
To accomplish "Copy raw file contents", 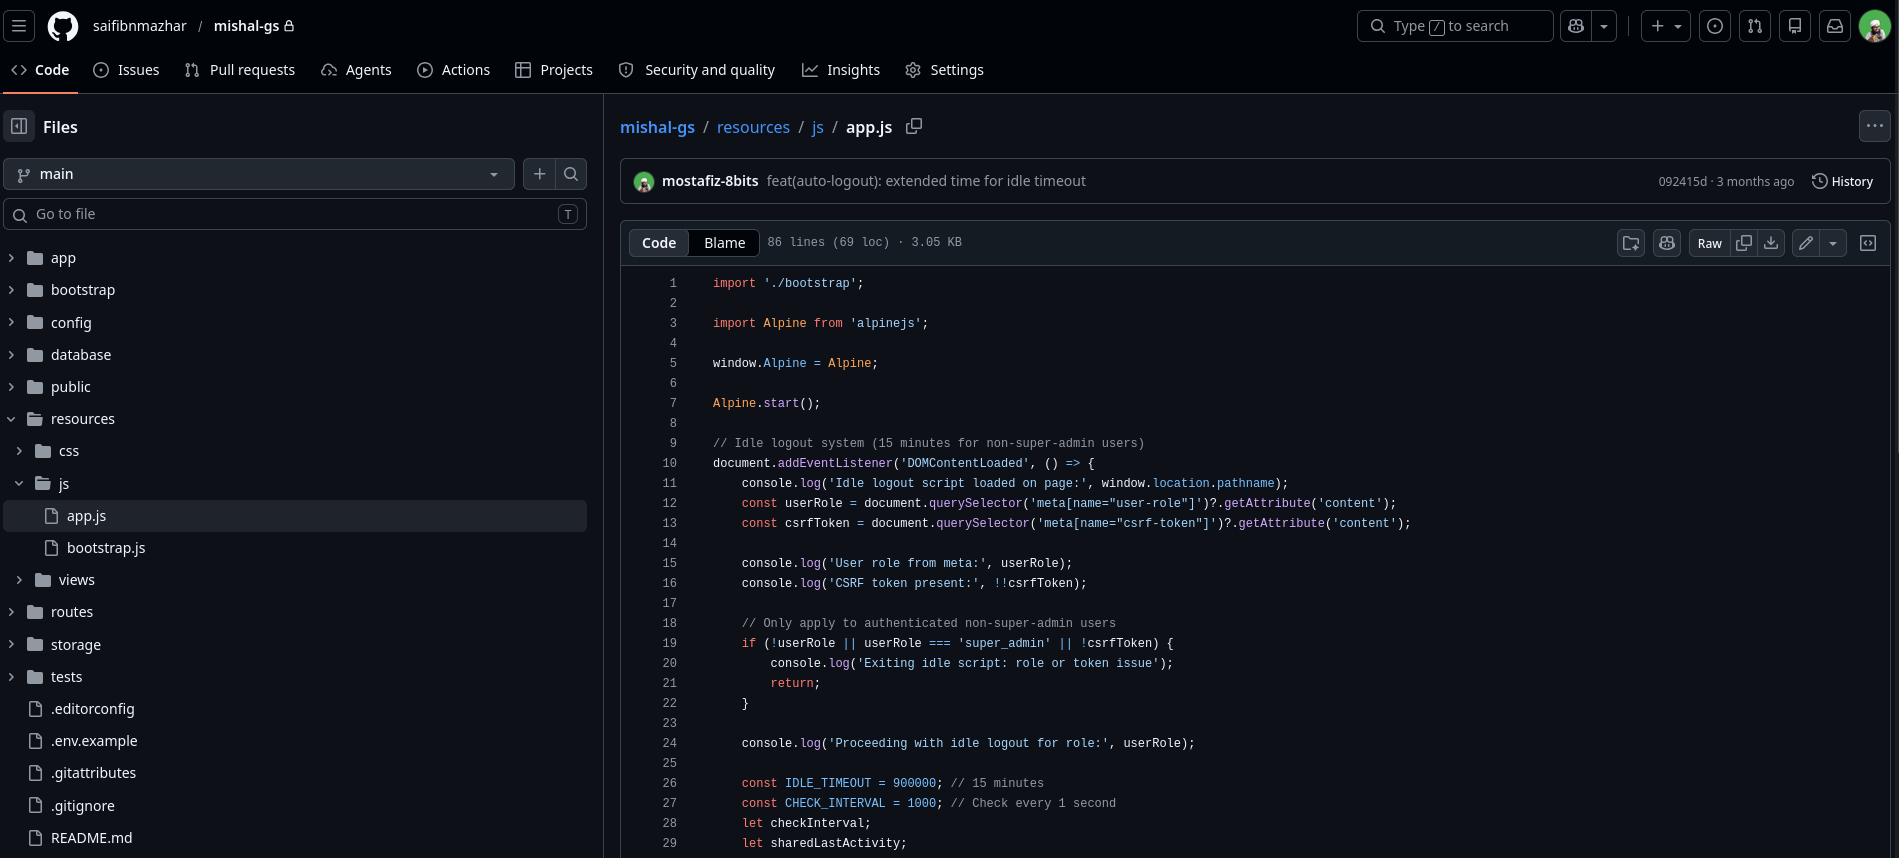I will pyautogui.click(x=1744, y=243).
